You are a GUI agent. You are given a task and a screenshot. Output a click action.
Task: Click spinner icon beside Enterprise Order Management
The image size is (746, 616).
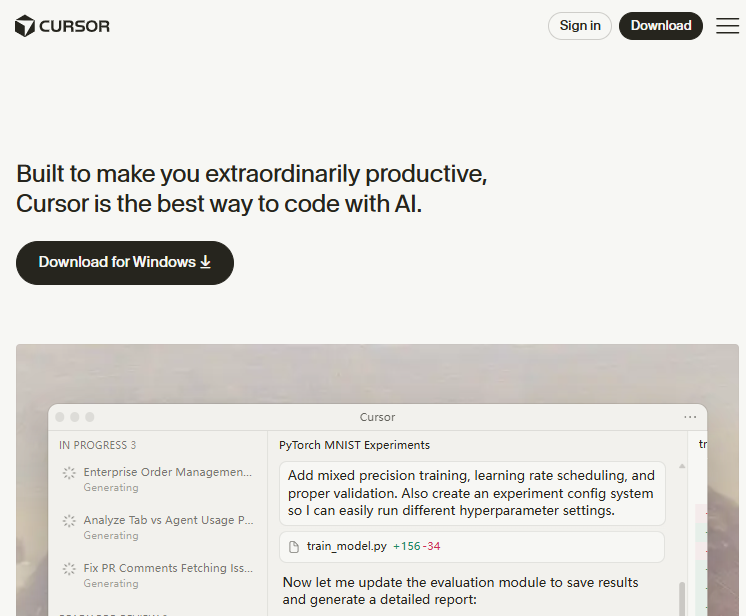(69, 473)
